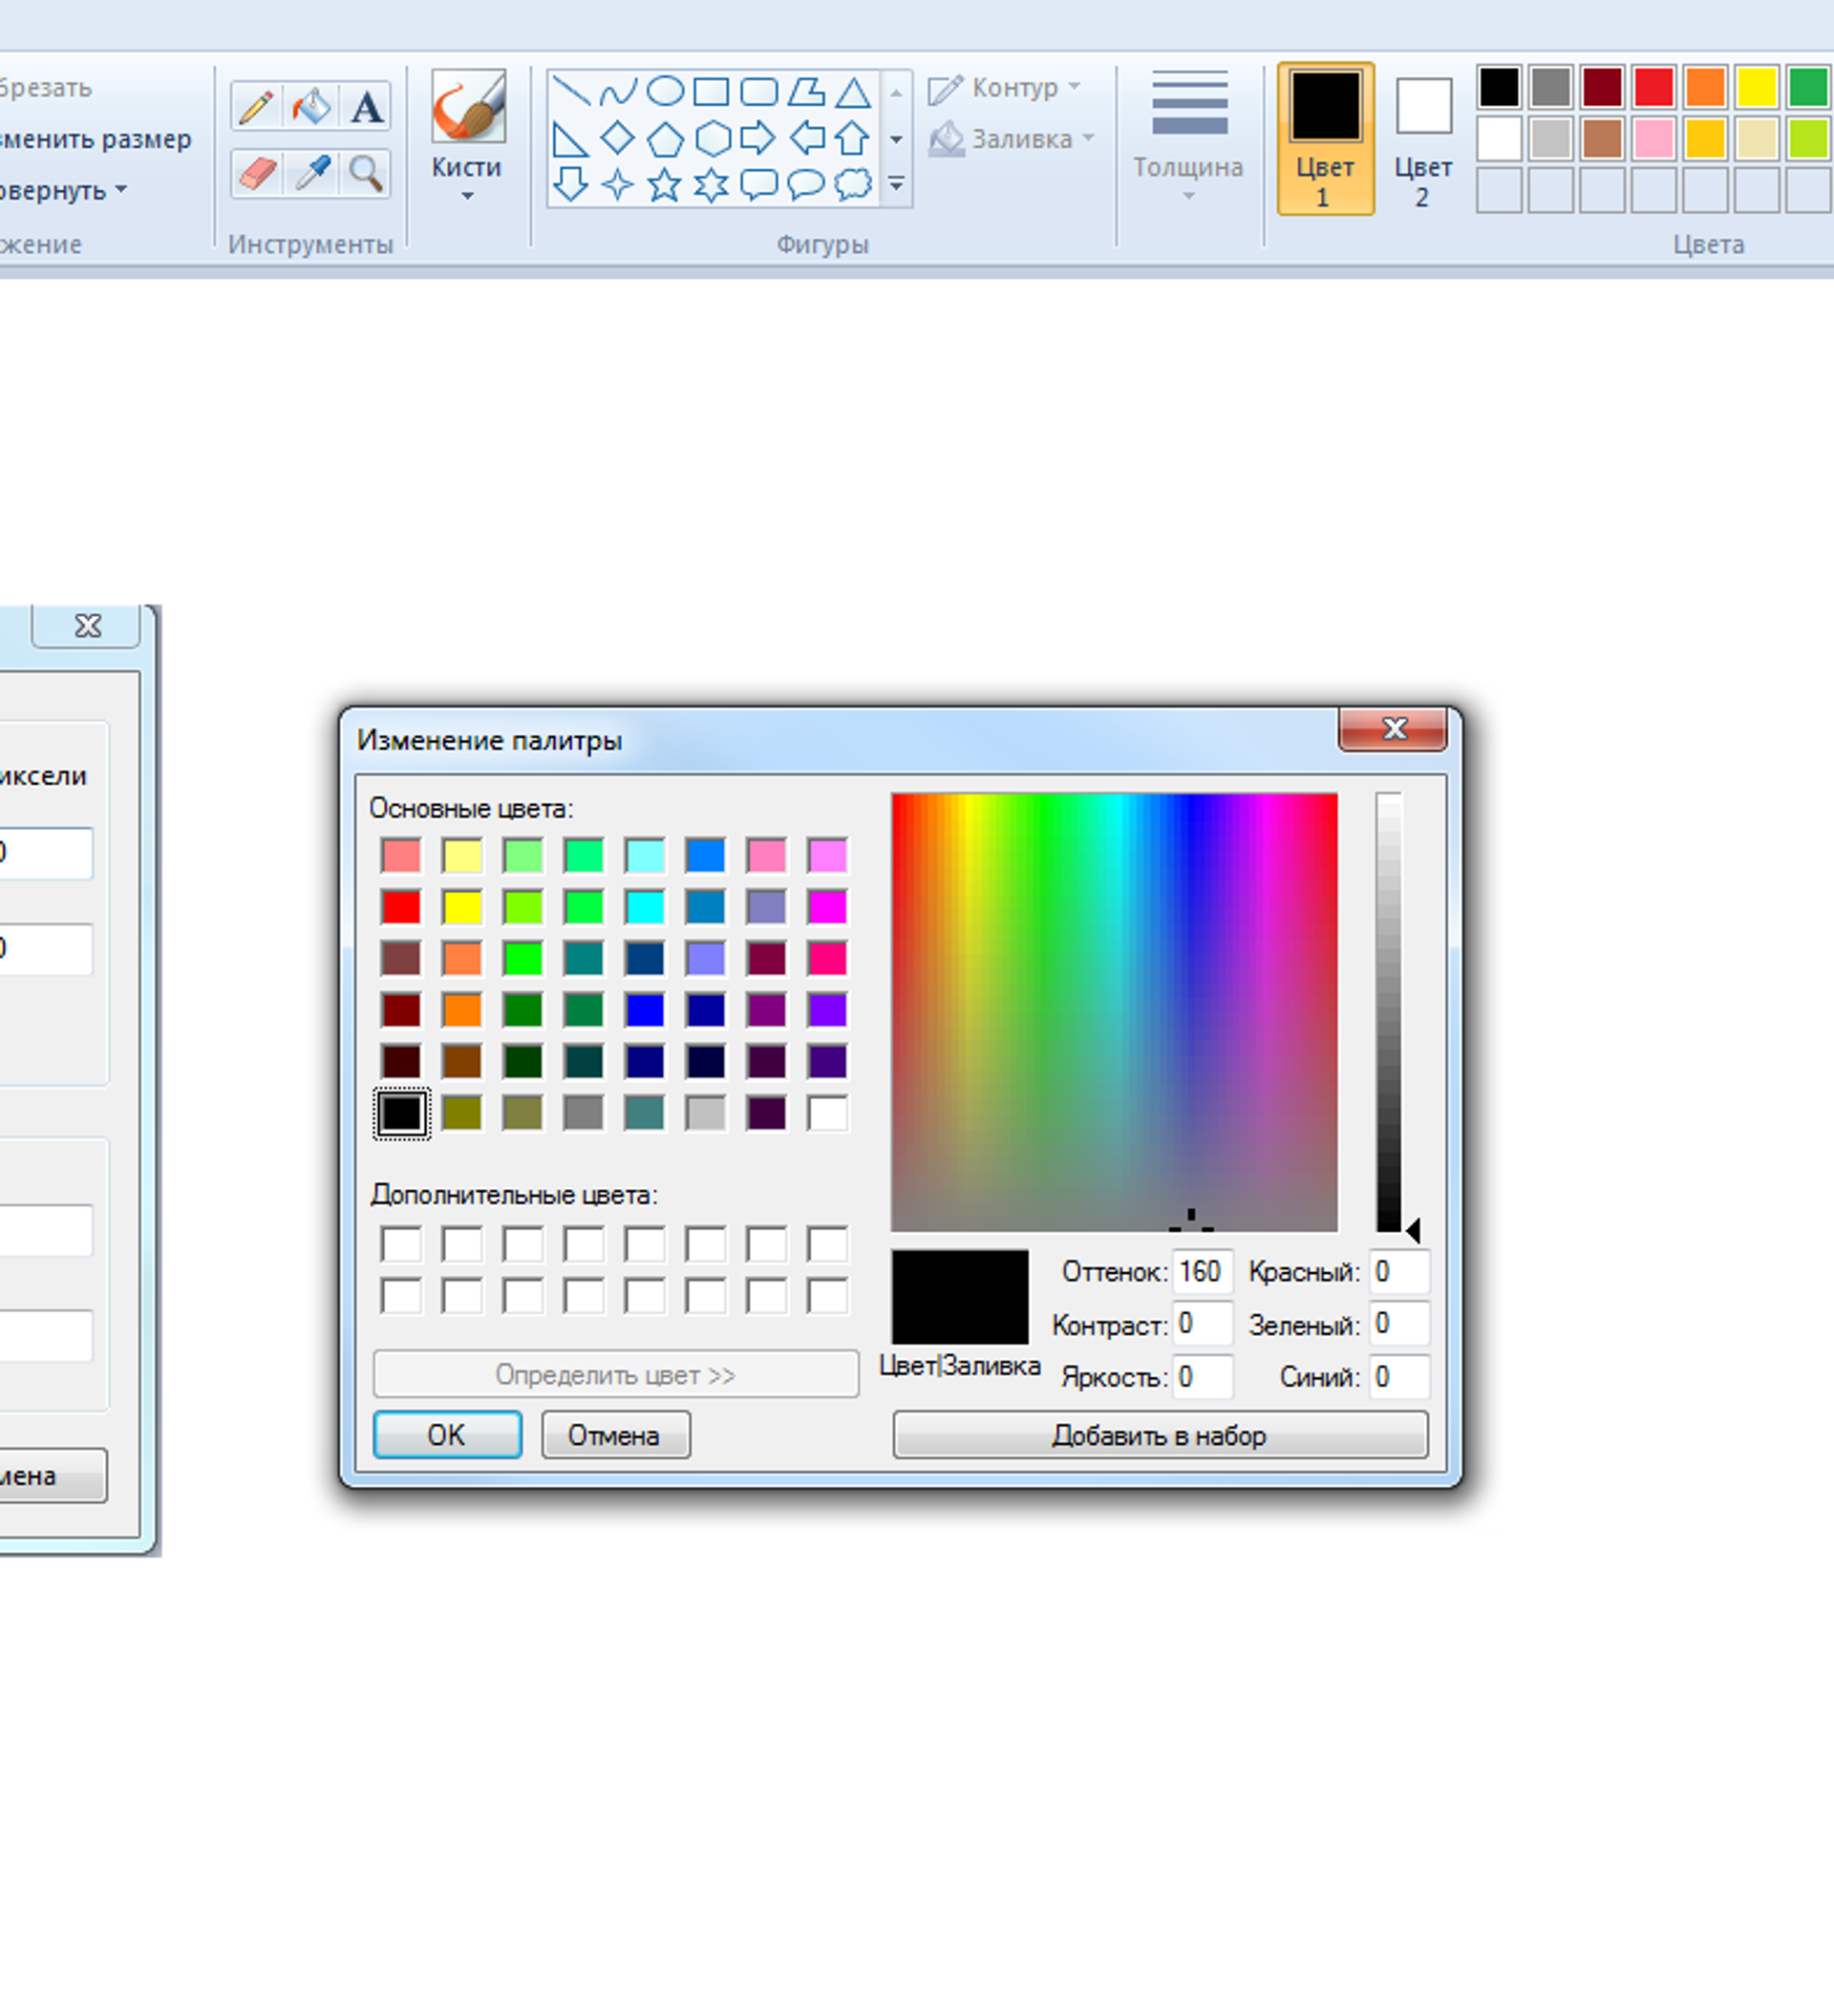Select the Magnifier tool
1834x2016 pixels.
point(366,174)
